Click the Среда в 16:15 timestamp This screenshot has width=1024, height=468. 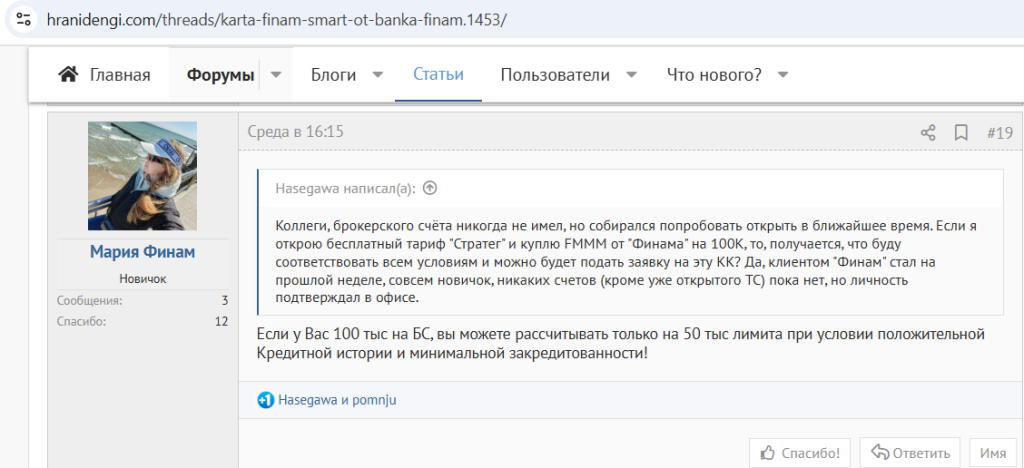click(296, 132)
